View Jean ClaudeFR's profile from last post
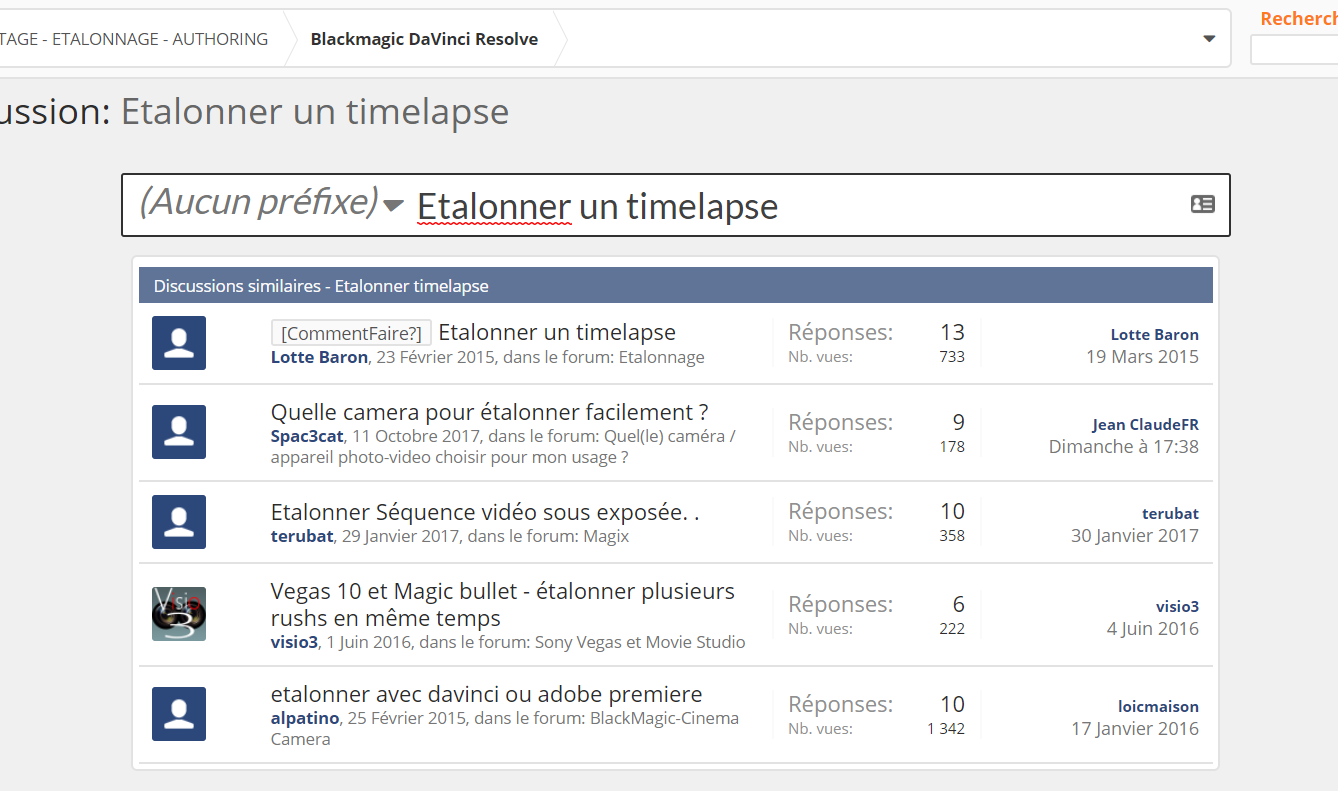The height and width of the screenshot is (791, 1338). 1145,424
